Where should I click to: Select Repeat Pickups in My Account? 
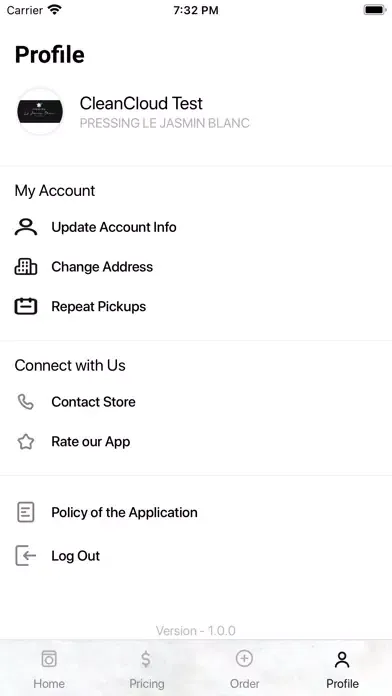pyautogui.click(x=99, y=307)
